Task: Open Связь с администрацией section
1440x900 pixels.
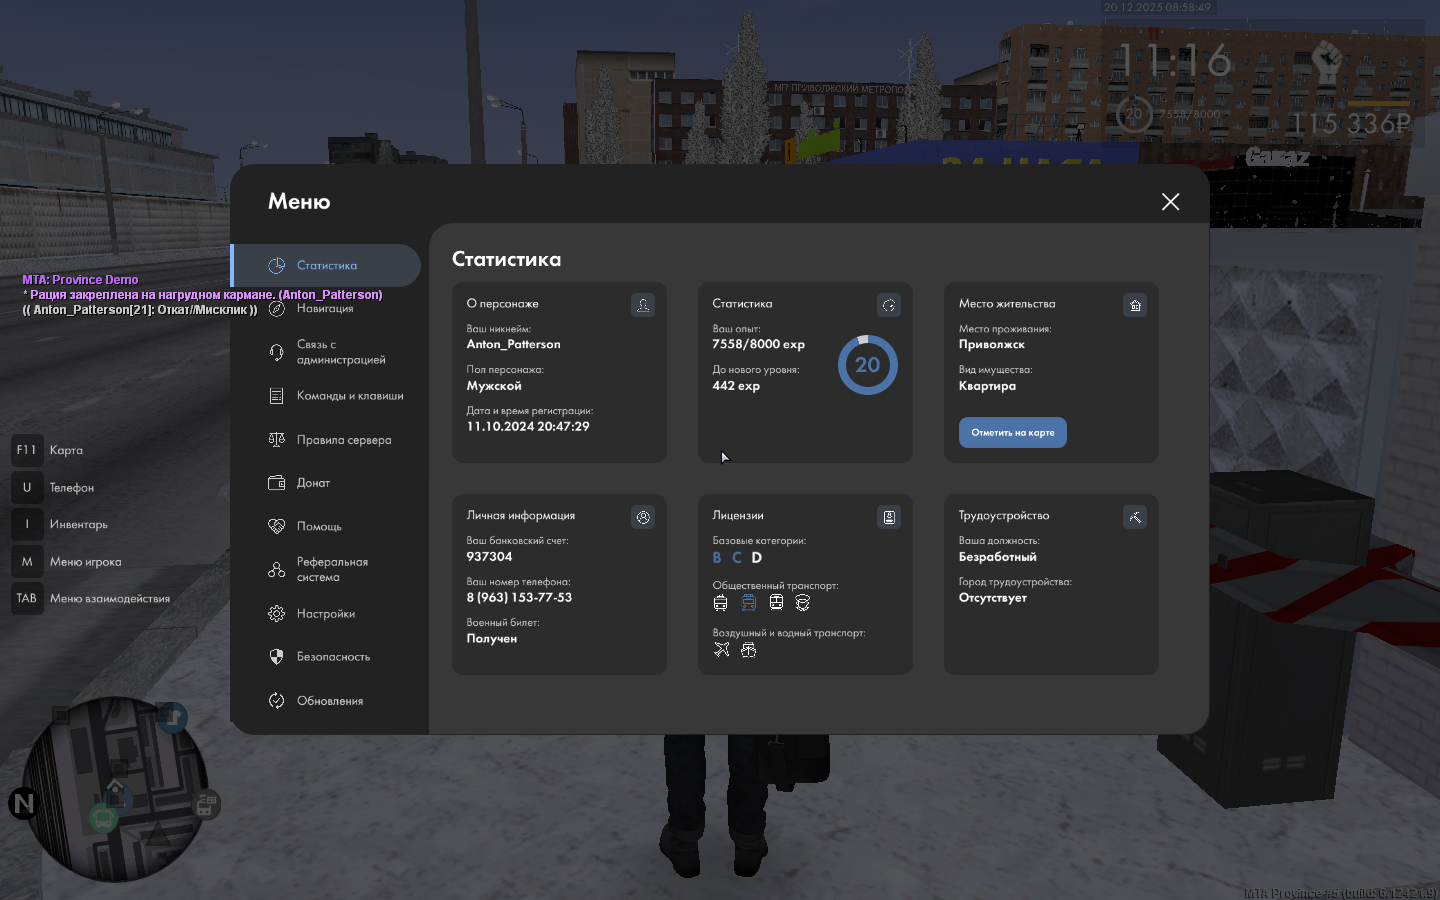Action: [x=340, y=352]
